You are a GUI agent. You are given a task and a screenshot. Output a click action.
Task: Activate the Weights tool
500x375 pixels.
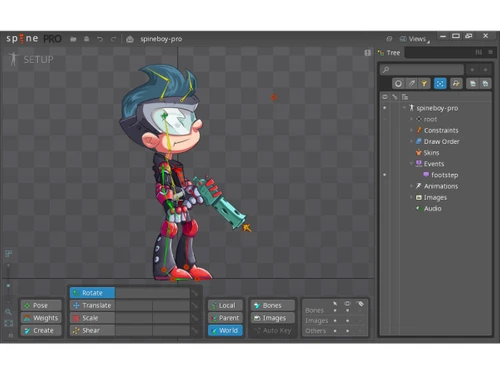(x=41, y=318)
